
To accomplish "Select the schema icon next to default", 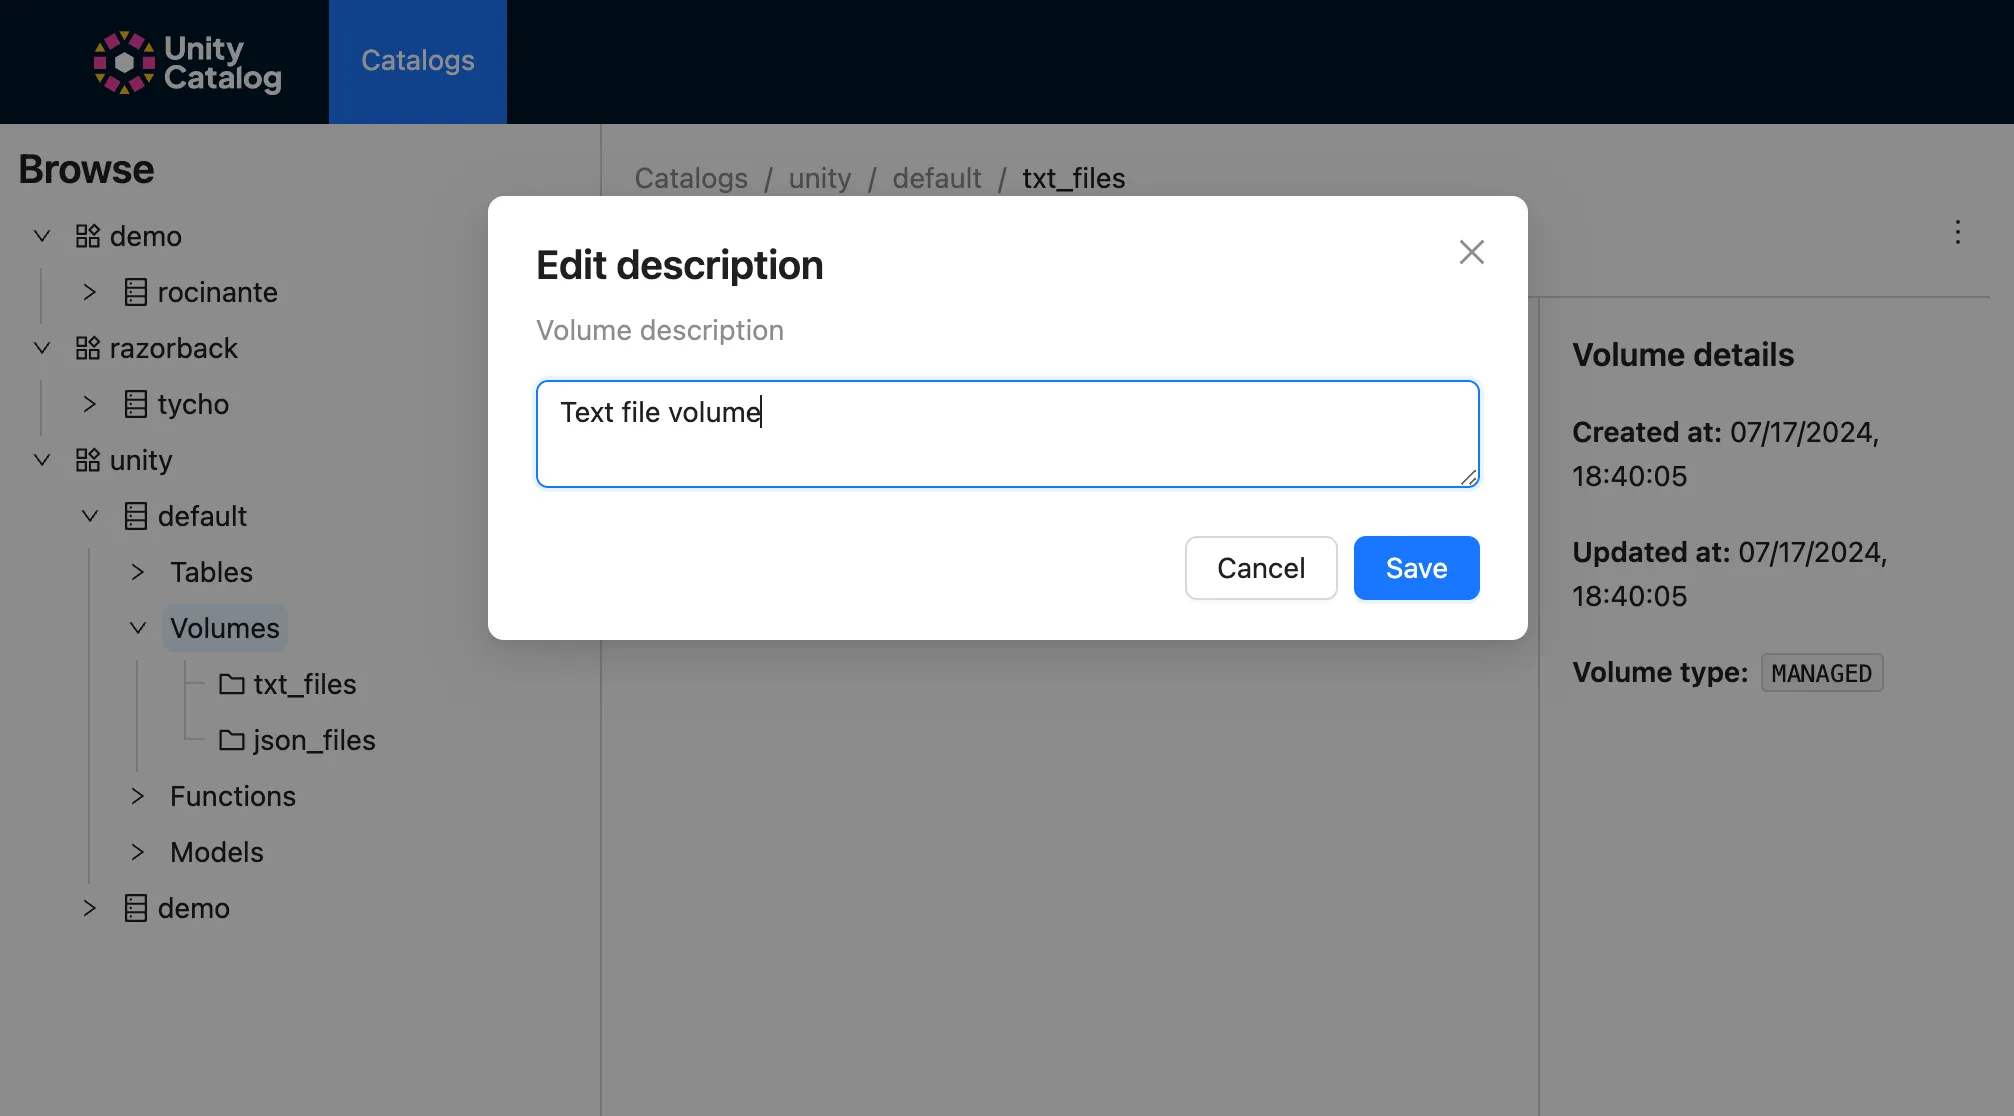I will pyautogui.click(x=136, y=516).
